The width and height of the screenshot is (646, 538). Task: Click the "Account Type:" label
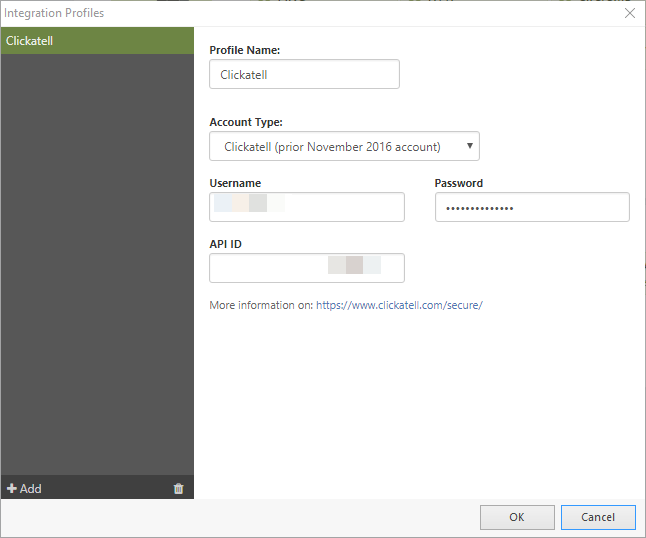[x=246, y=122]
